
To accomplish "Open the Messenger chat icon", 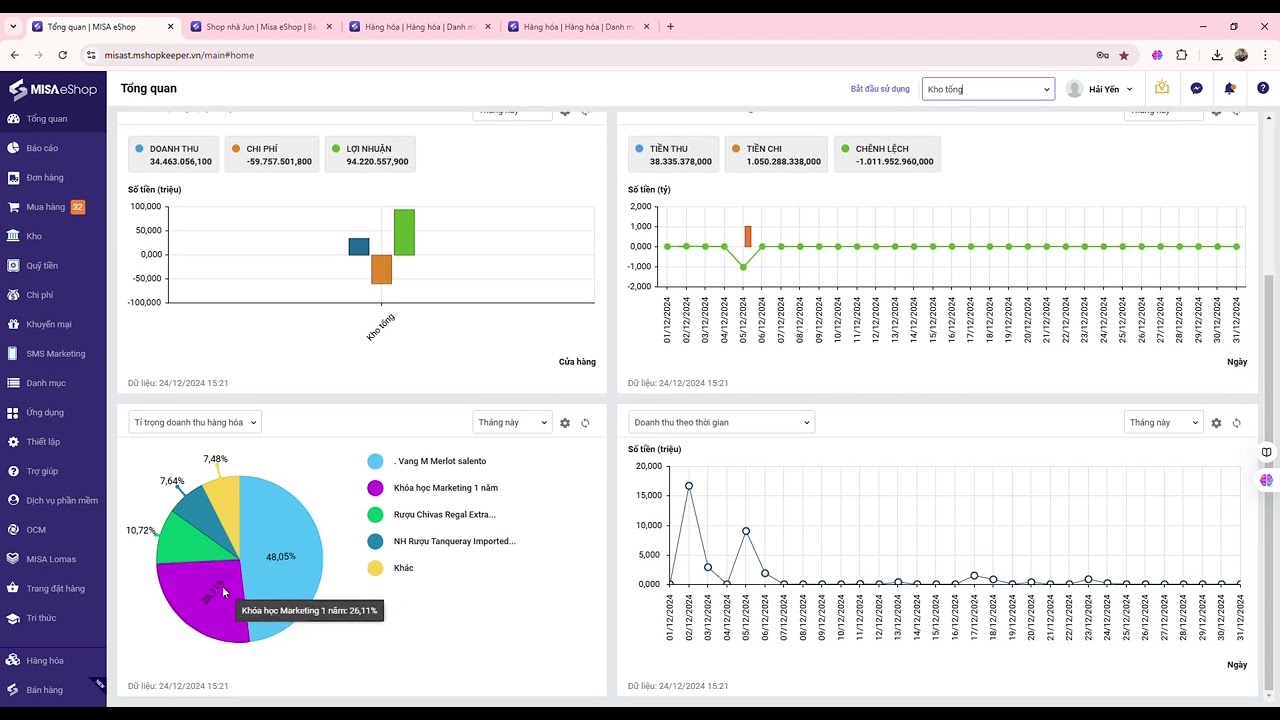I will [x=1196, y=89].
